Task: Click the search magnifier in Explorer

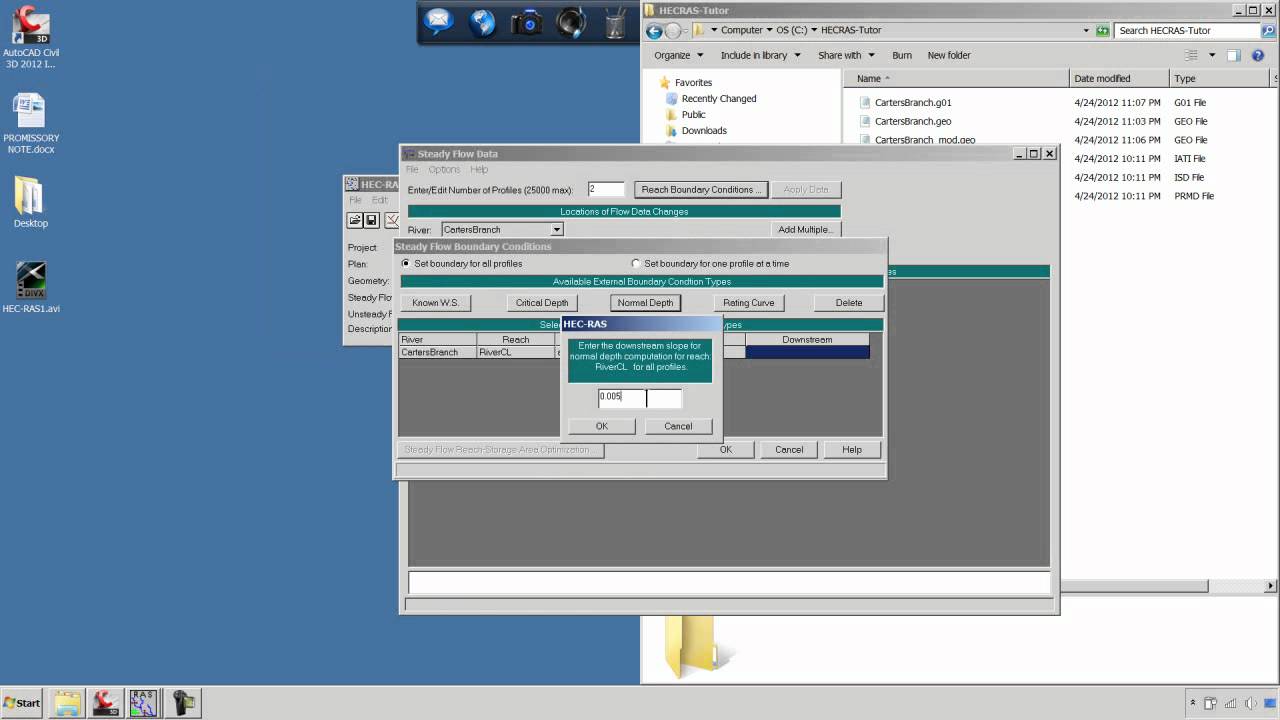Action: [x=1268, y=31]
